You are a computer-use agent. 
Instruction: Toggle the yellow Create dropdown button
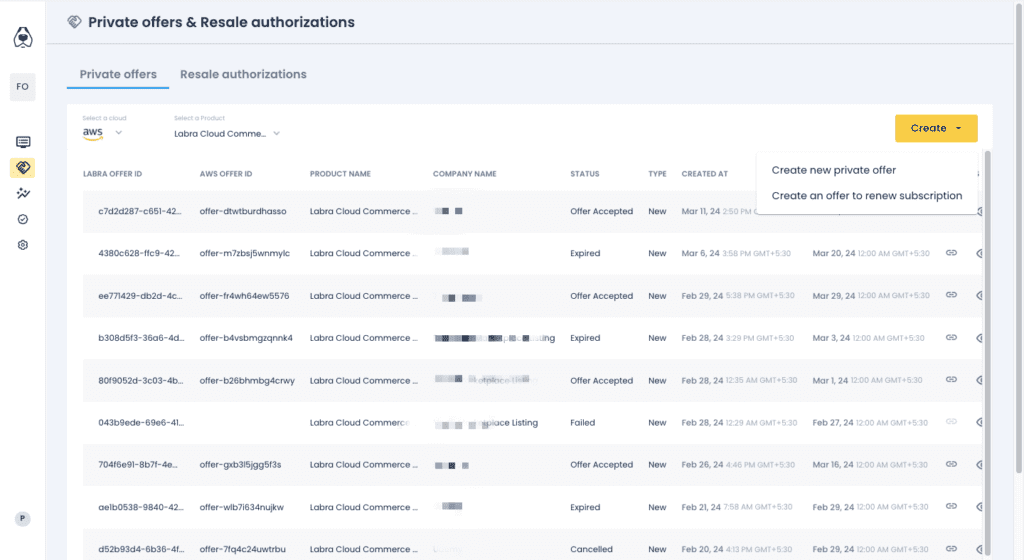(936, 128)
